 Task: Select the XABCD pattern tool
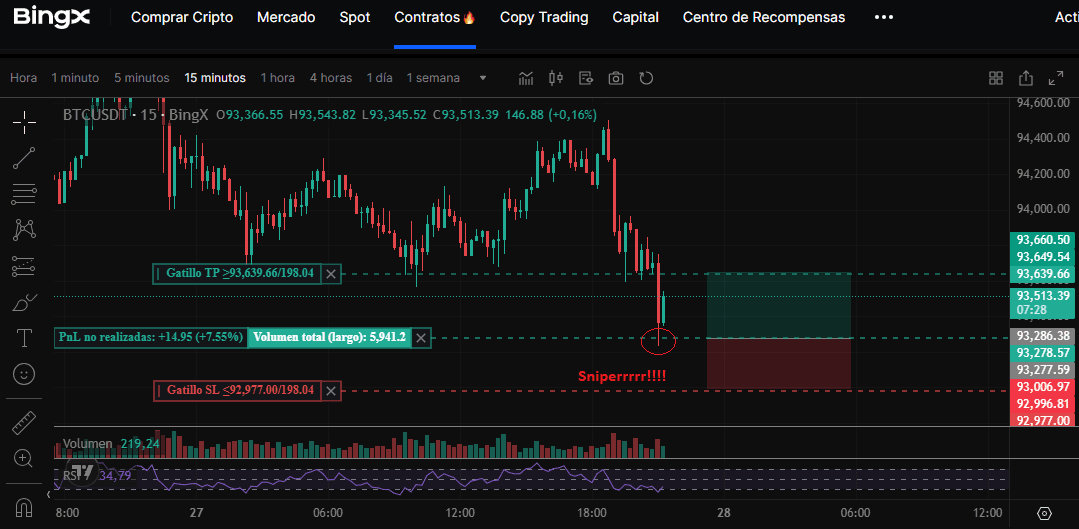click(24, 230)
